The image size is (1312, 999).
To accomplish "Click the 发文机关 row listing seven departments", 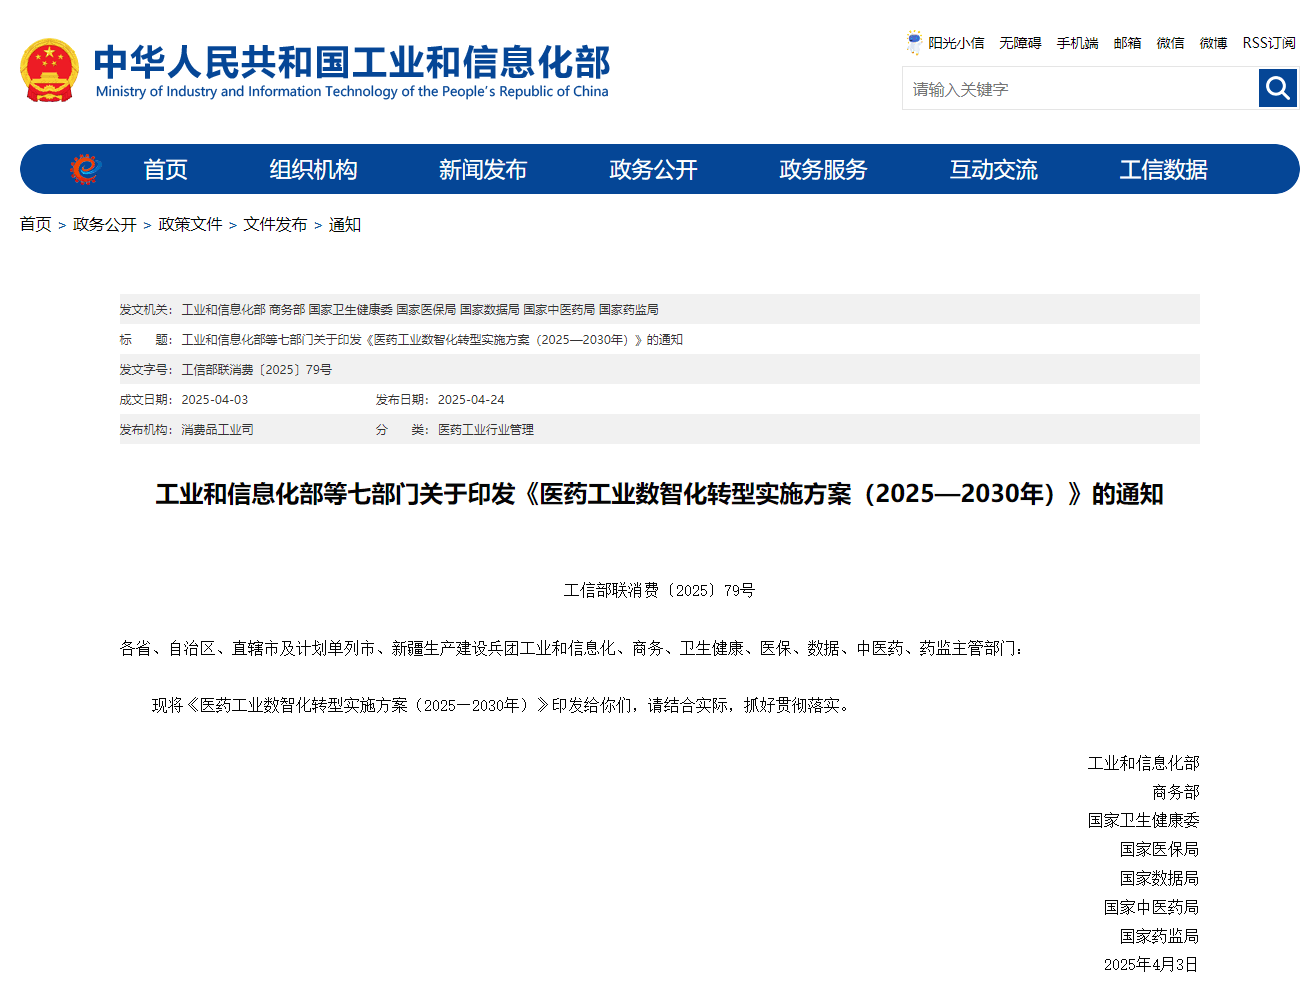I will 660,309.
